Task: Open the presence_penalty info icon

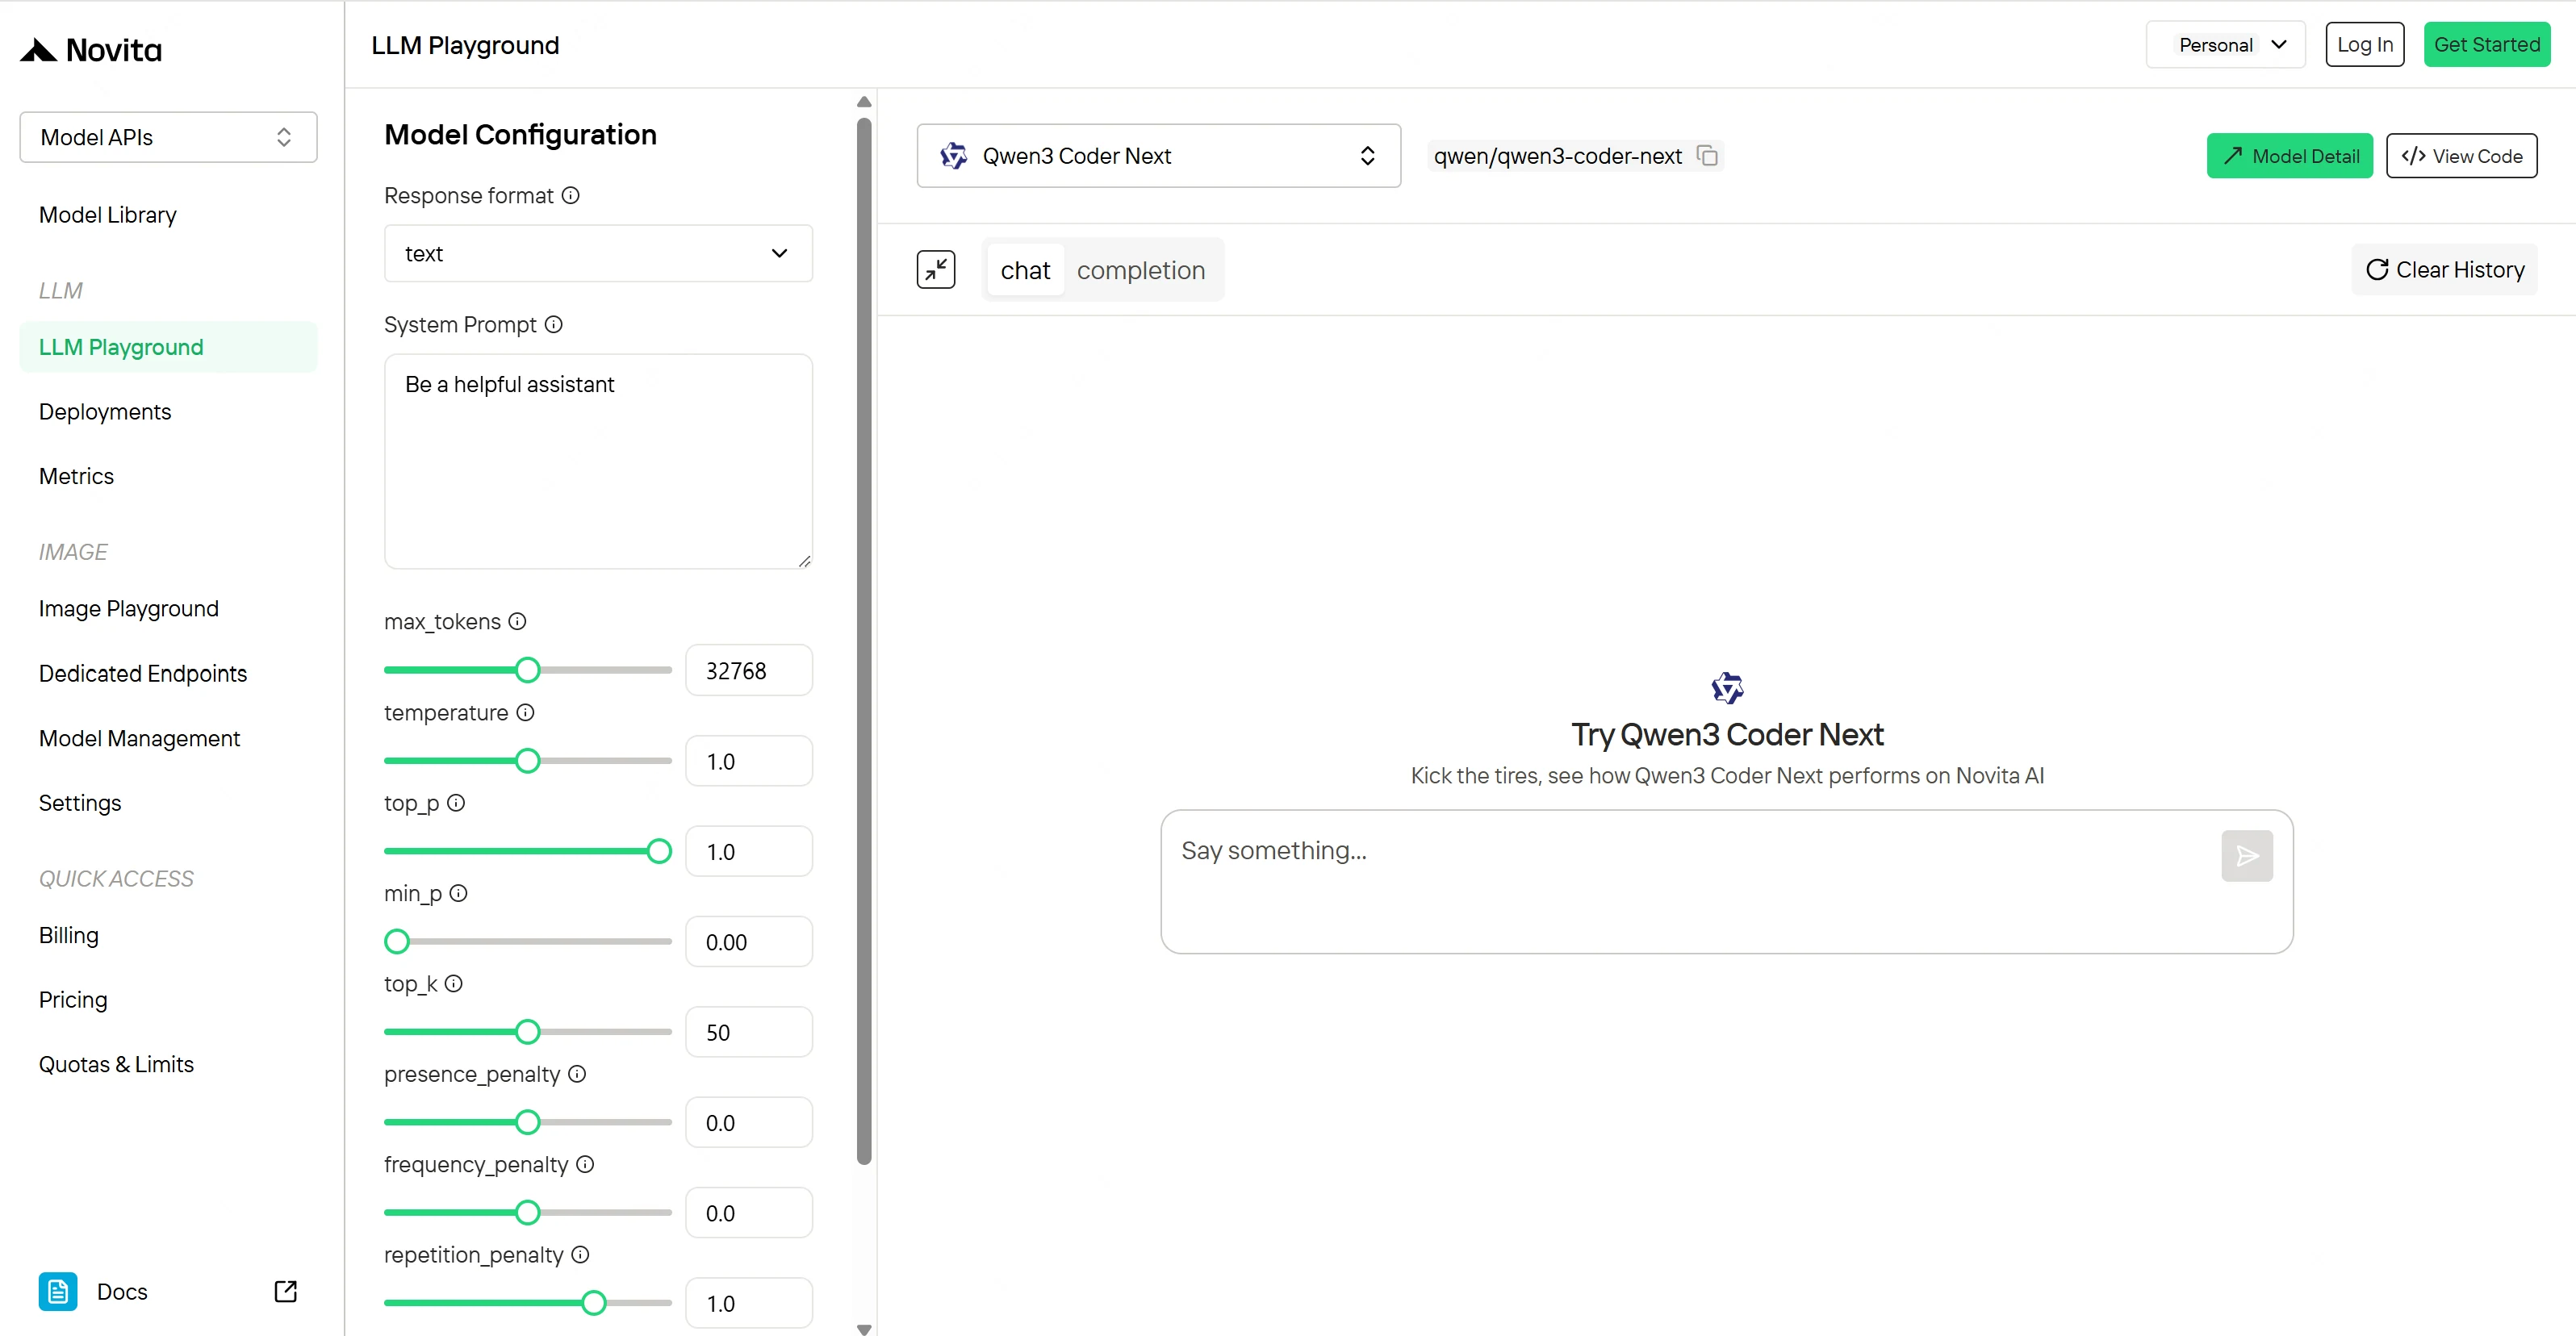Action: (578, 1073)
